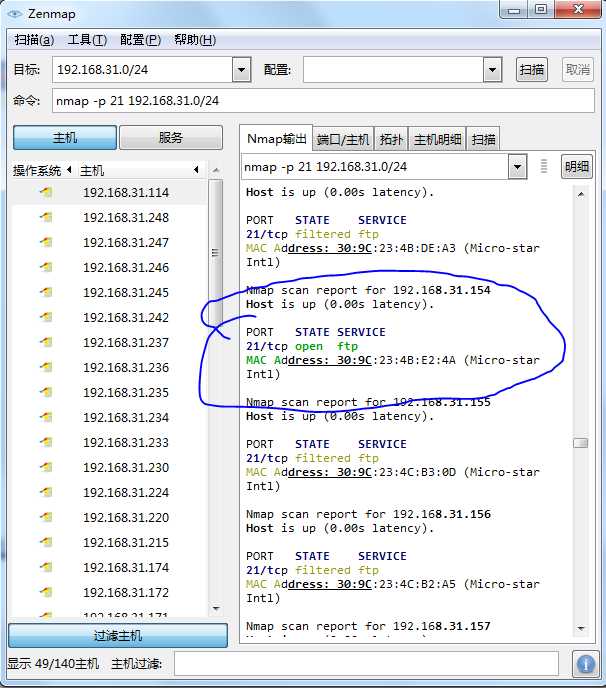
Task: Switch to the 主机明细 tab
Action: 437,140
